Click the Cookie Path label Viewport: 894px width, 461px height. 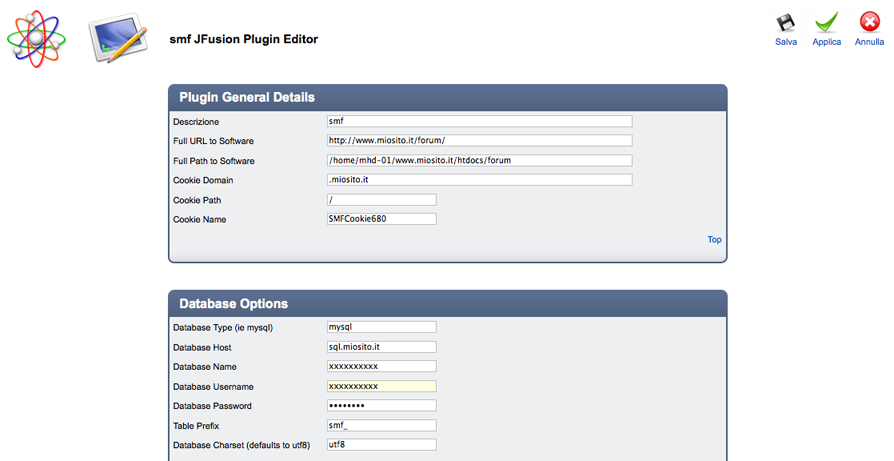pos(197,201)
